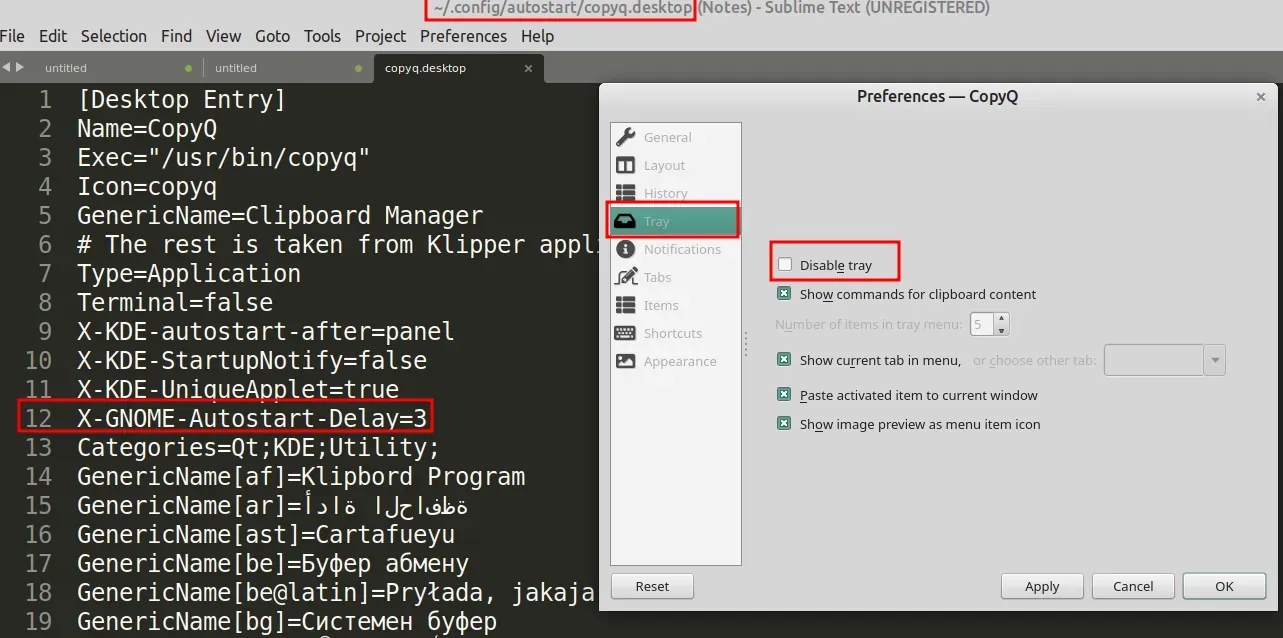Click the General label in the sidebar
The width and height of the screenshot is (1283, 638).
point(667,137)
